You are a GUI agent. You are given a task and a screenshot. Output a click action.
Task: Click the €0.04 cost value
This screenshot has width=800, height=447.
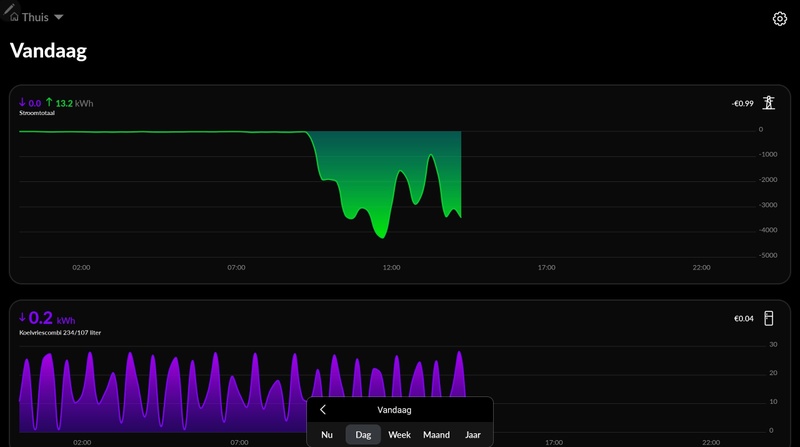743,319
